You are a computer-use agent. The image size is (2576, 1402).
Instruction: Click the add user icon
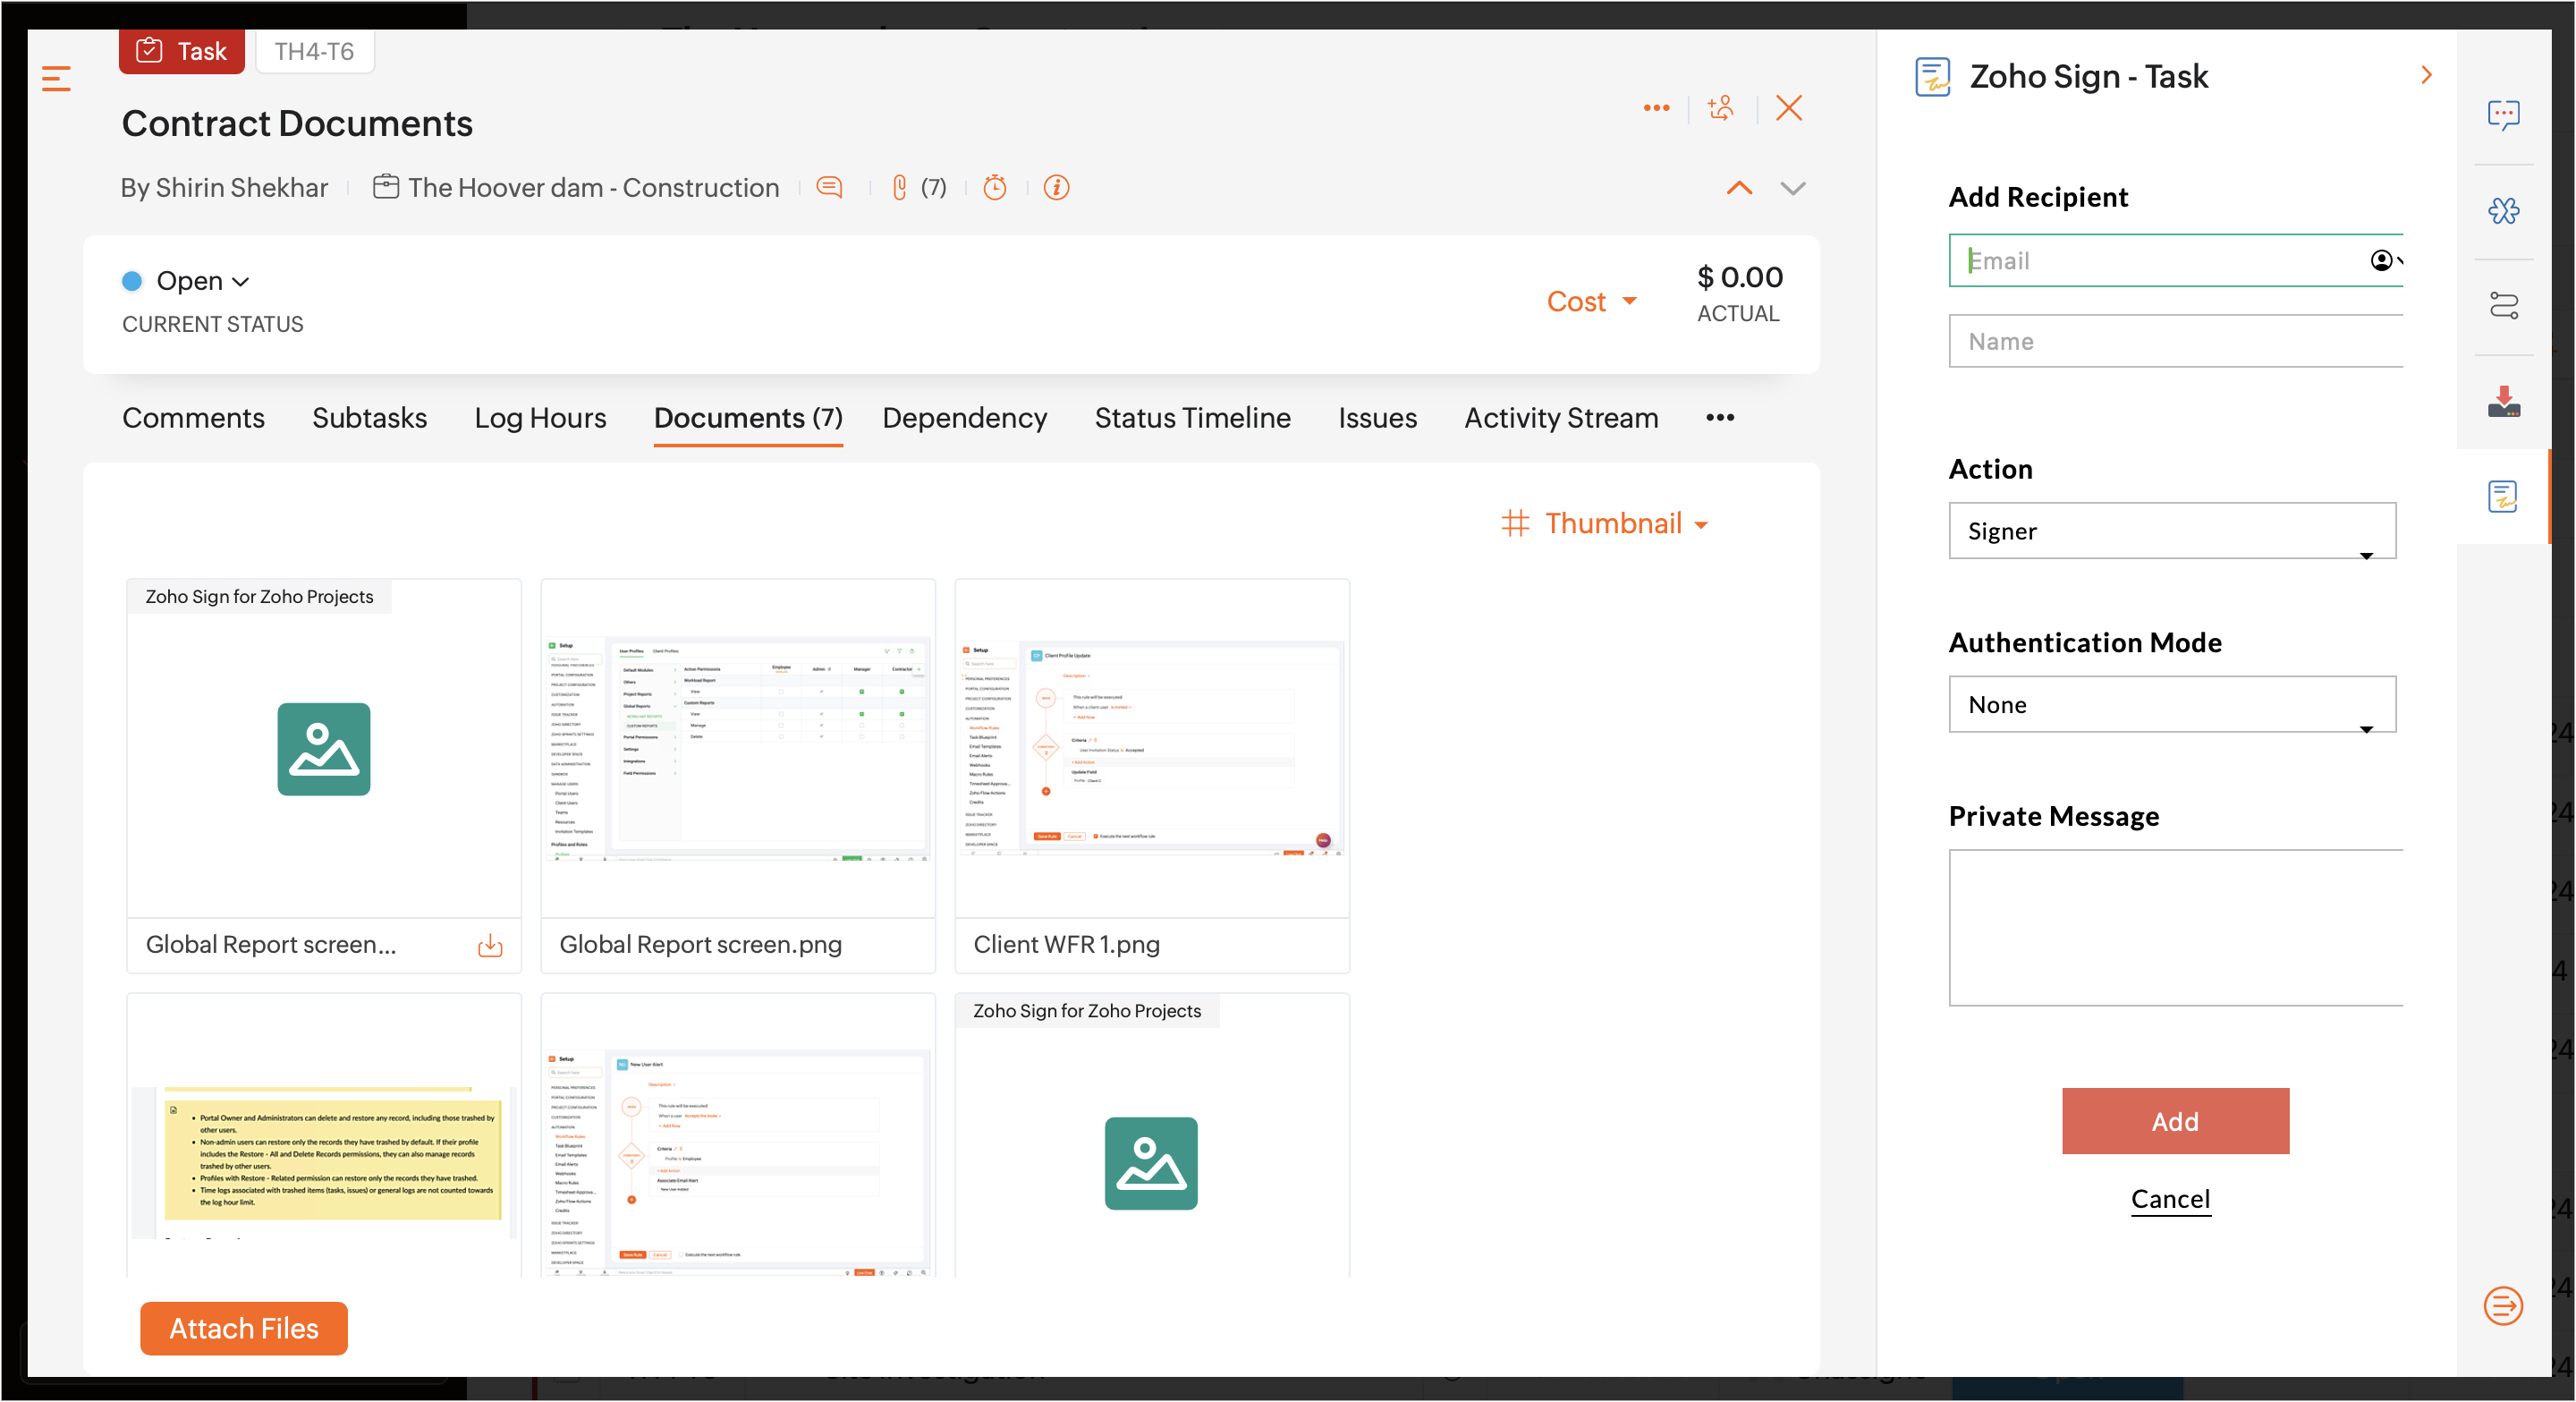[1721, 108]
